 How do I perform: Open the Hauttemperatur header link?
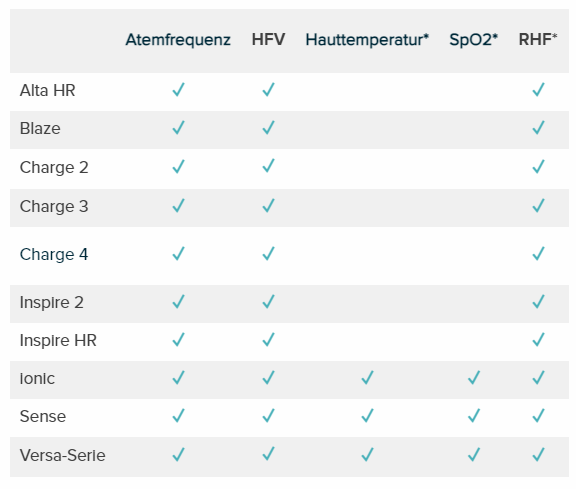tap(367, 40)
